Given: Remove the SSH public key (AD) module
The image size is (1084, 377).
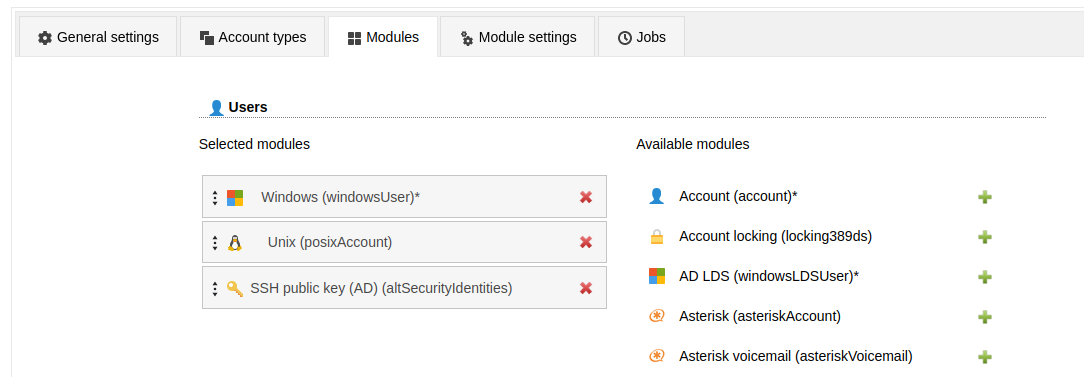Looking at the screenshot, I should click(586, 288).
